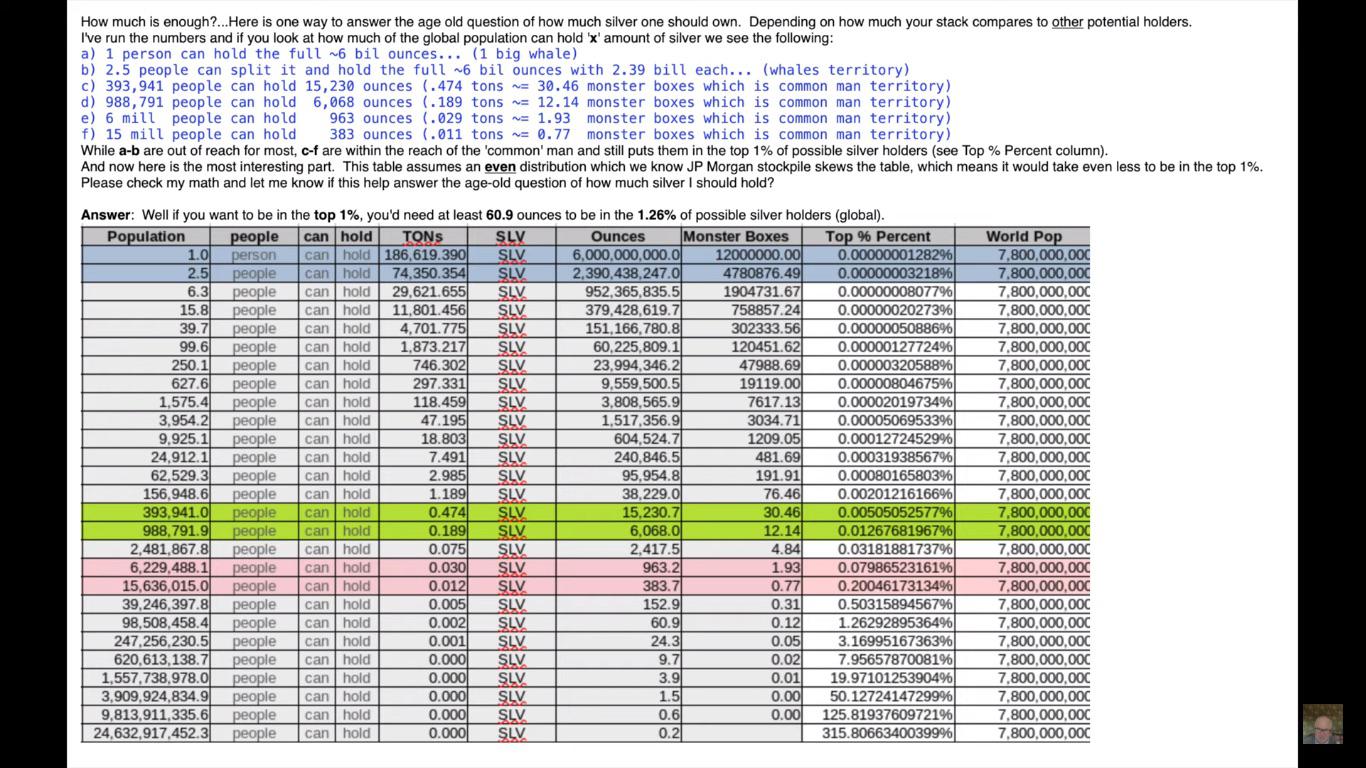
Task: Click the 186,619.390 tons cell
Action: coord(423,255)
